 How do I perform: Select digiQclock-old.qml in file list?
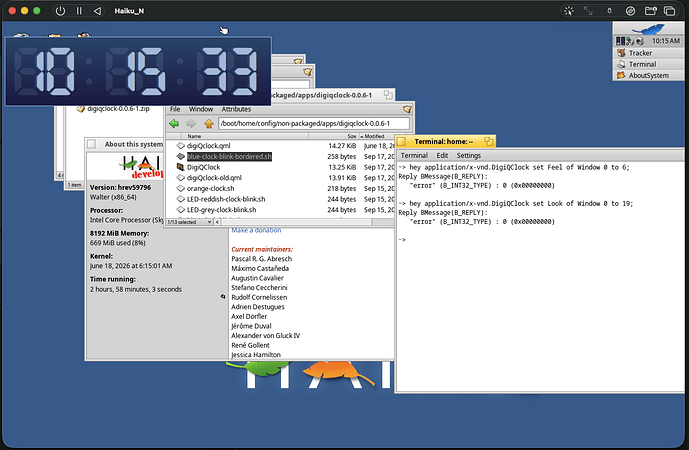click(x=214, y=178)
